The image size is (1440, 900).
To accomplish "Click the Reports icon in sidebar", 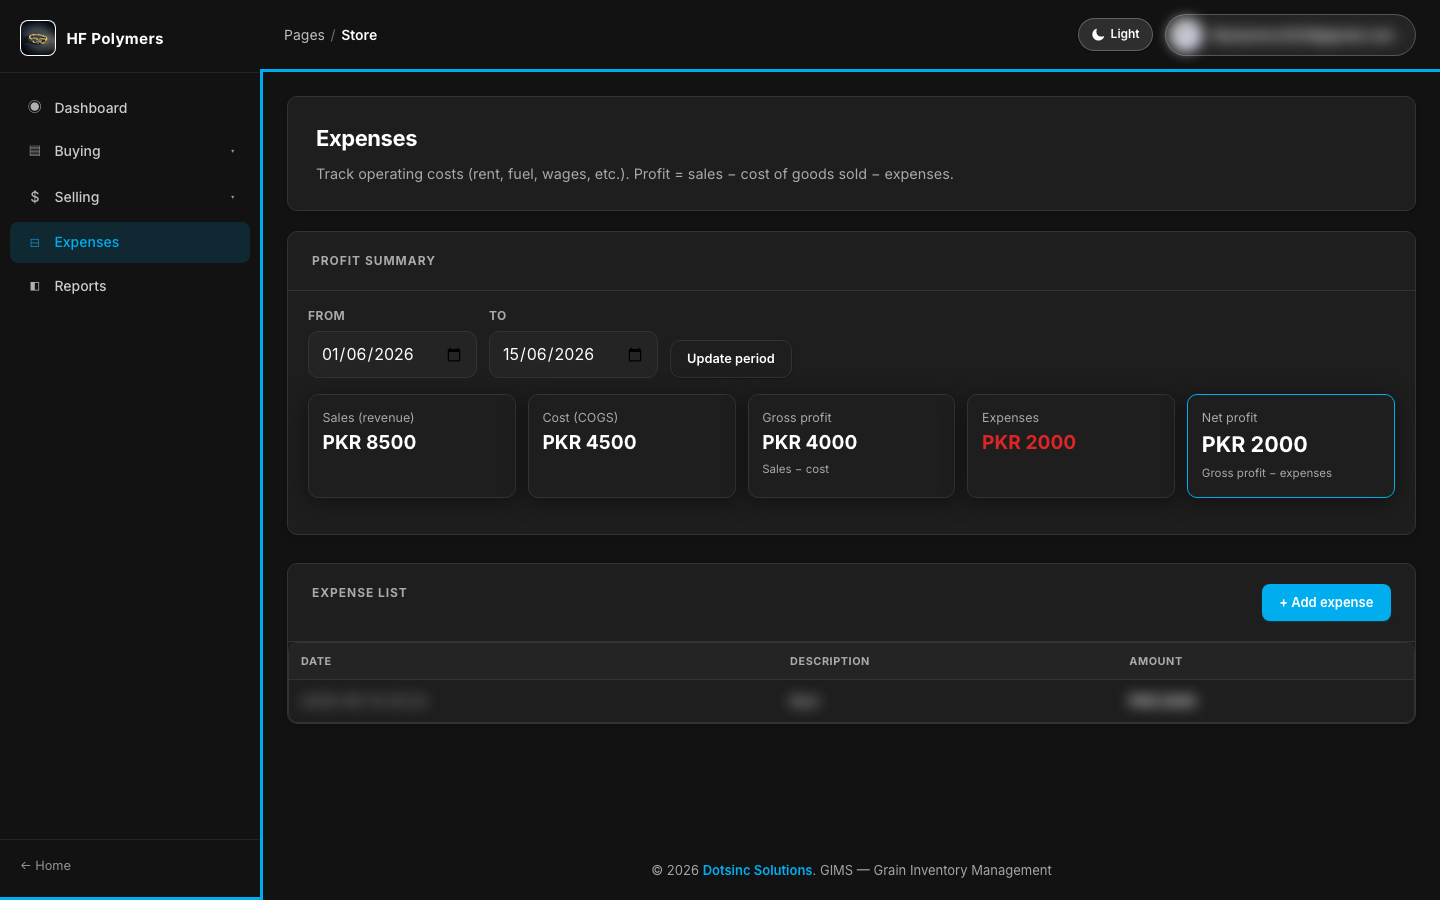I will tap(35, 286).
